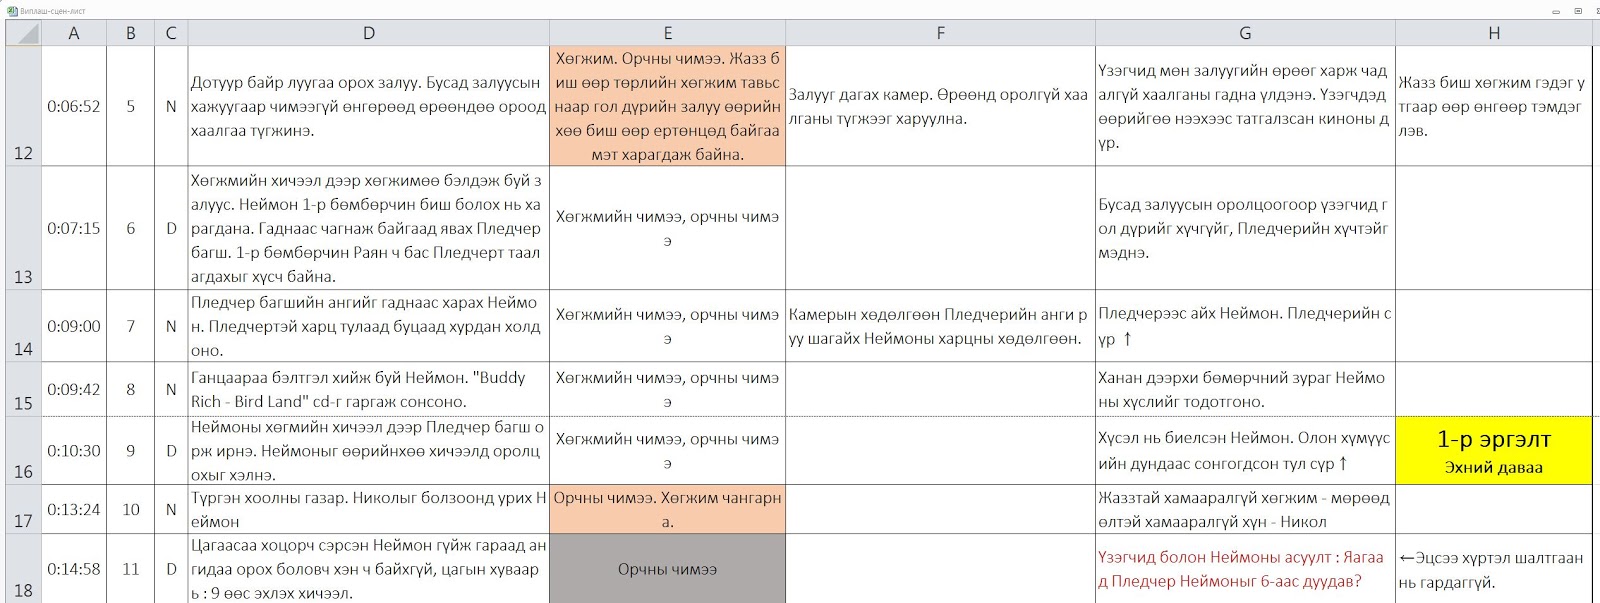Select scene number cell 8
1600x603 pixels.
click(130, 389)
